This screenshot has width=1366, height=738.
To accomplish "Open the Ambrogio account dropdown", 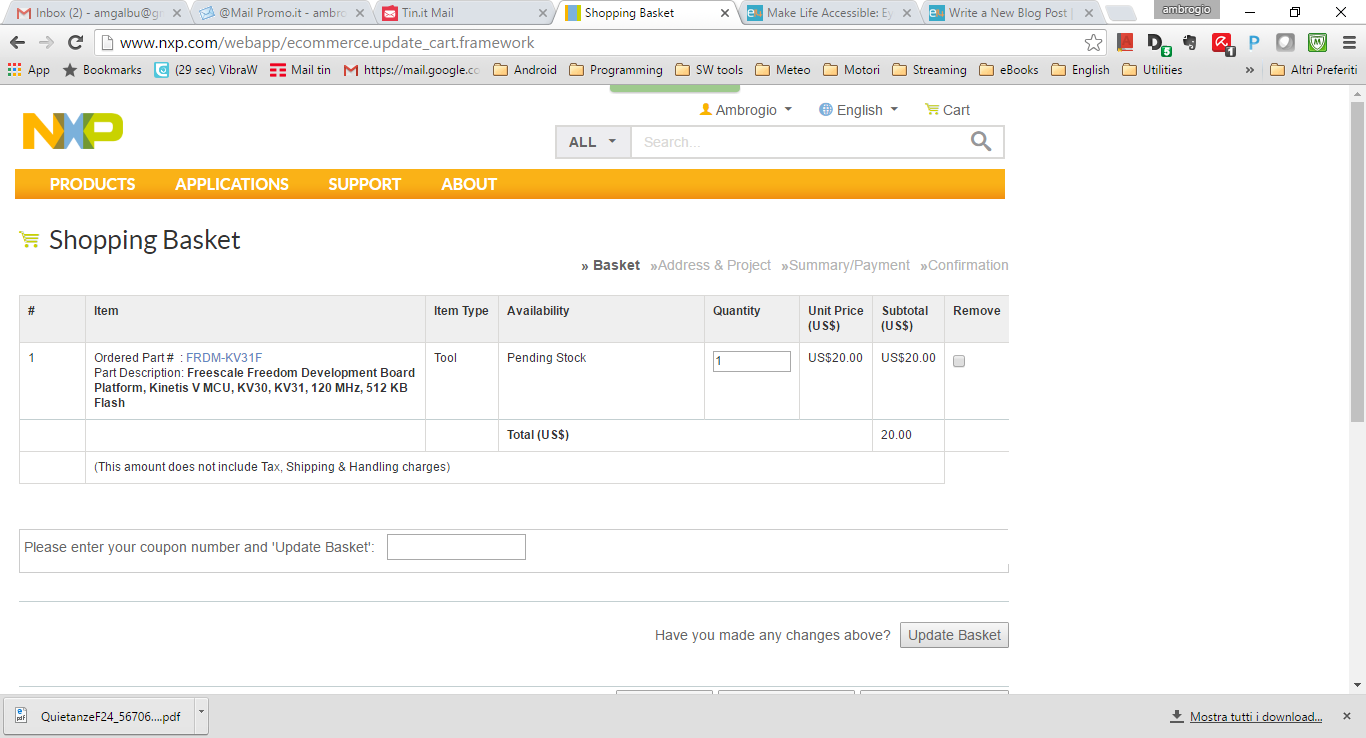I will [x=746, y=110].
